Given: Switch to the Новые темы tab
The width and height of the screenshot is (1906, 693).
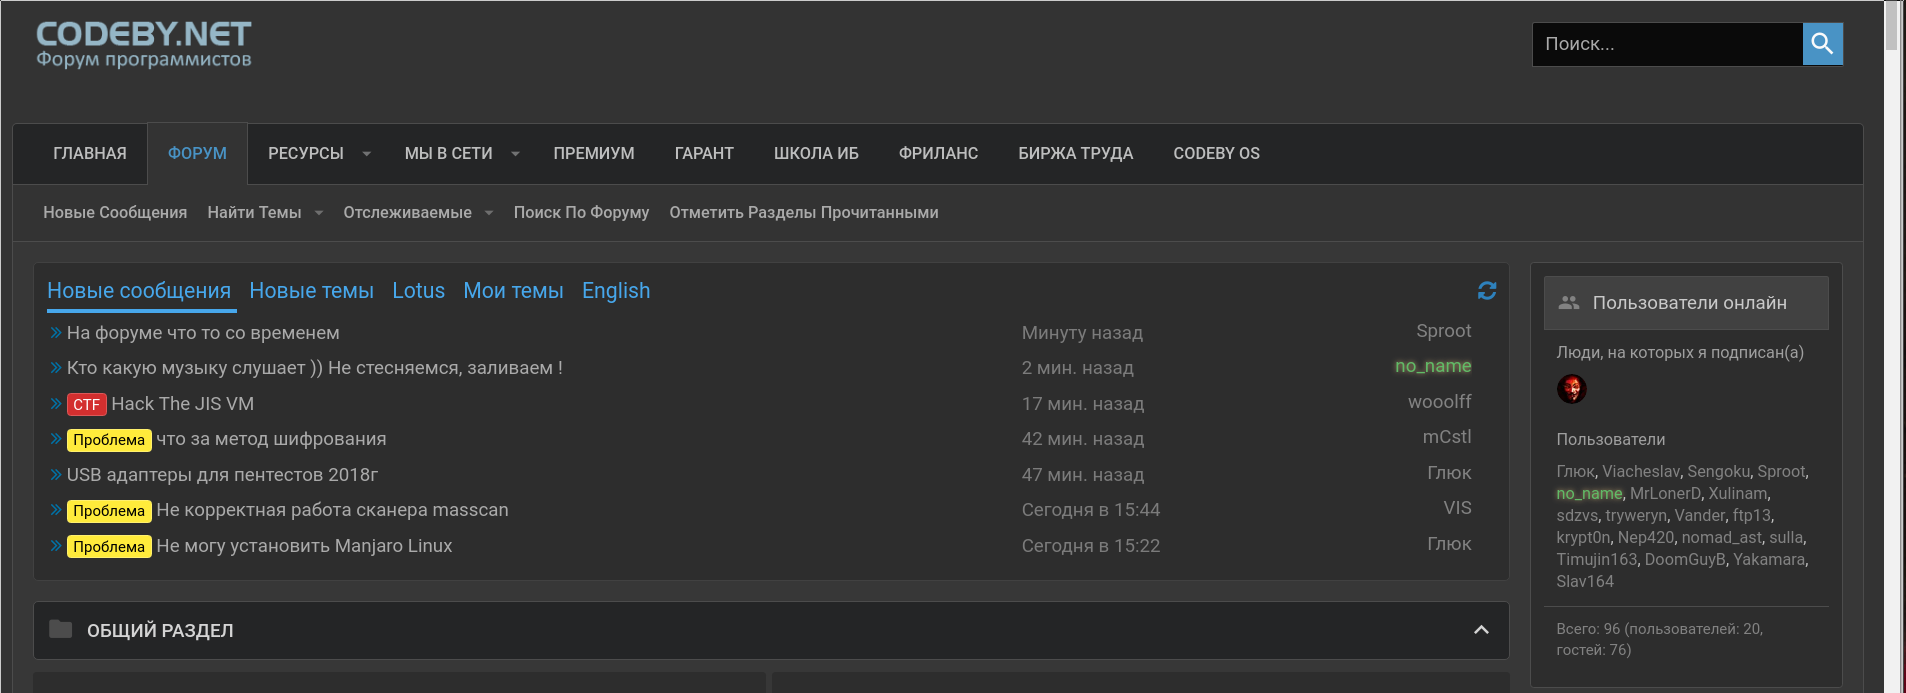Looking at the screenshot, I should click(311, 291).
